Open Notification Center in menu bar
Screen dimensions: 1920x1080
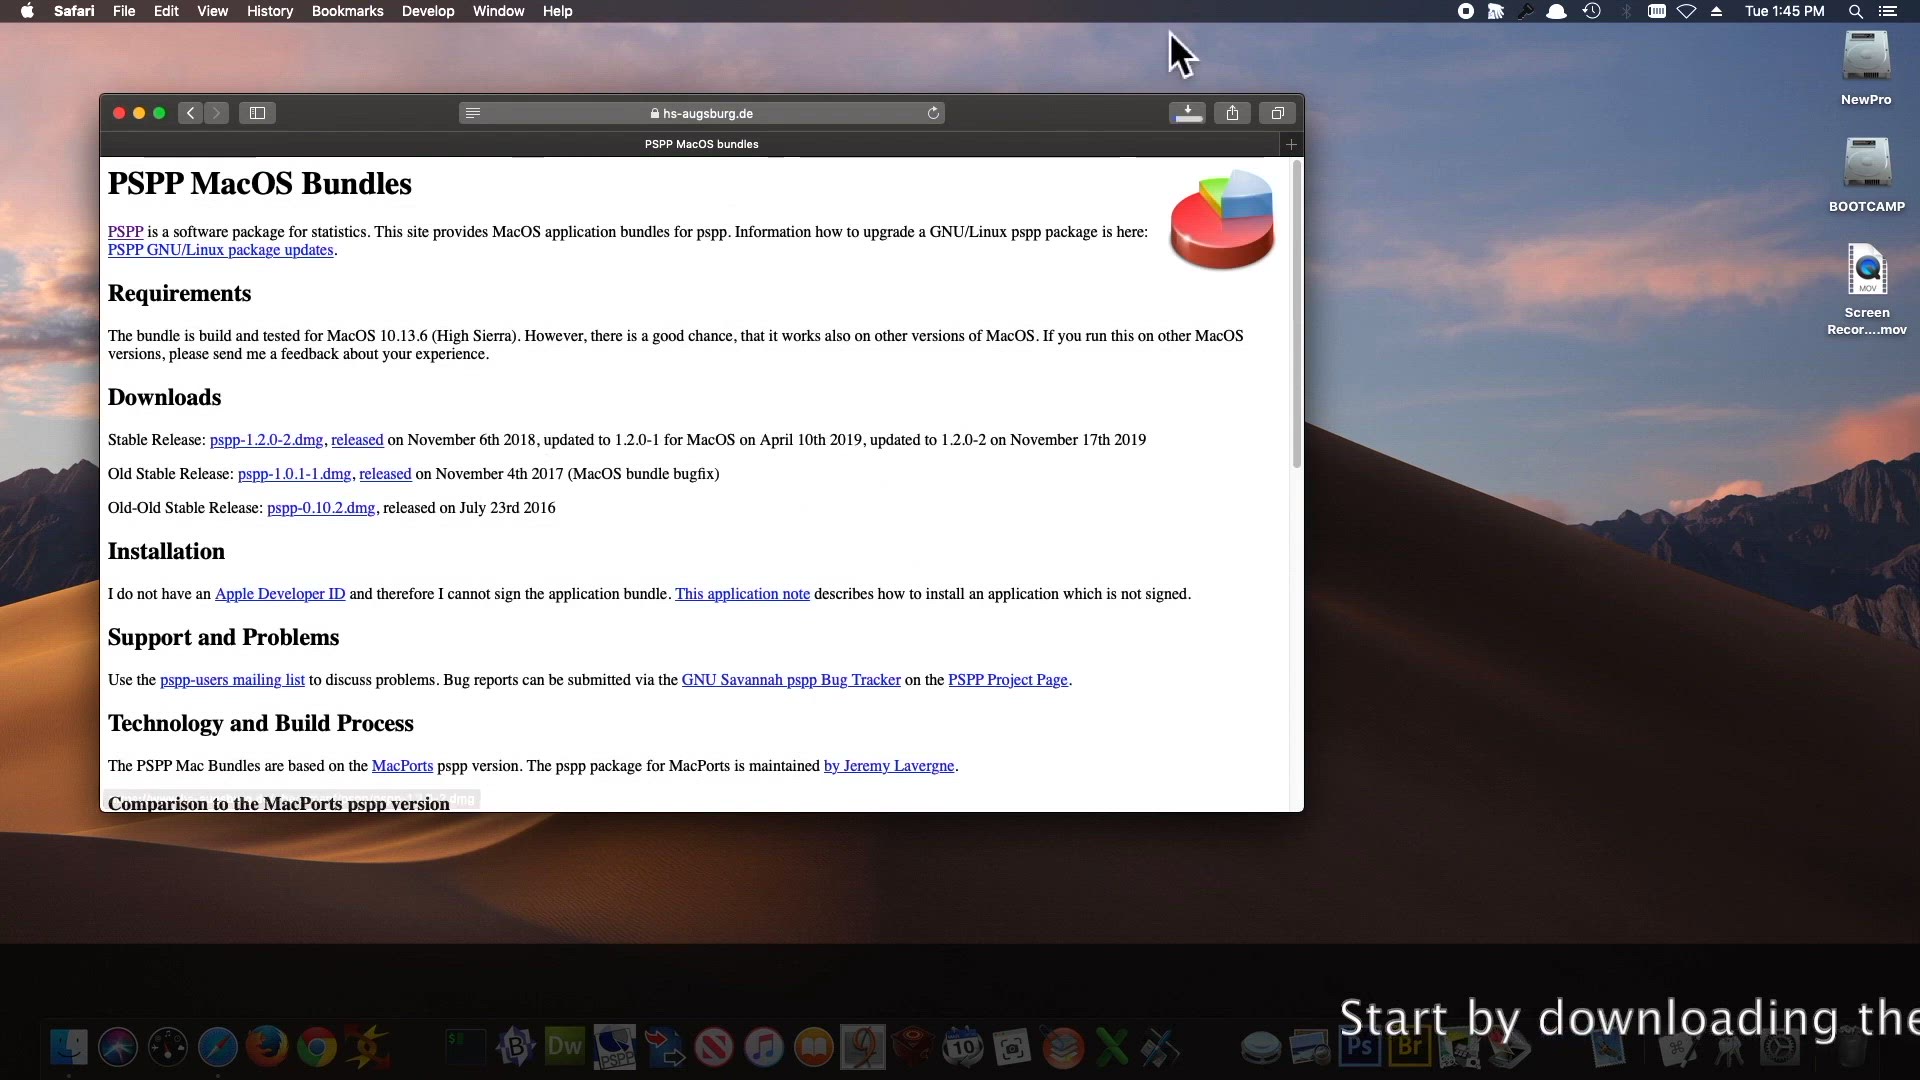click(1888, 11)
